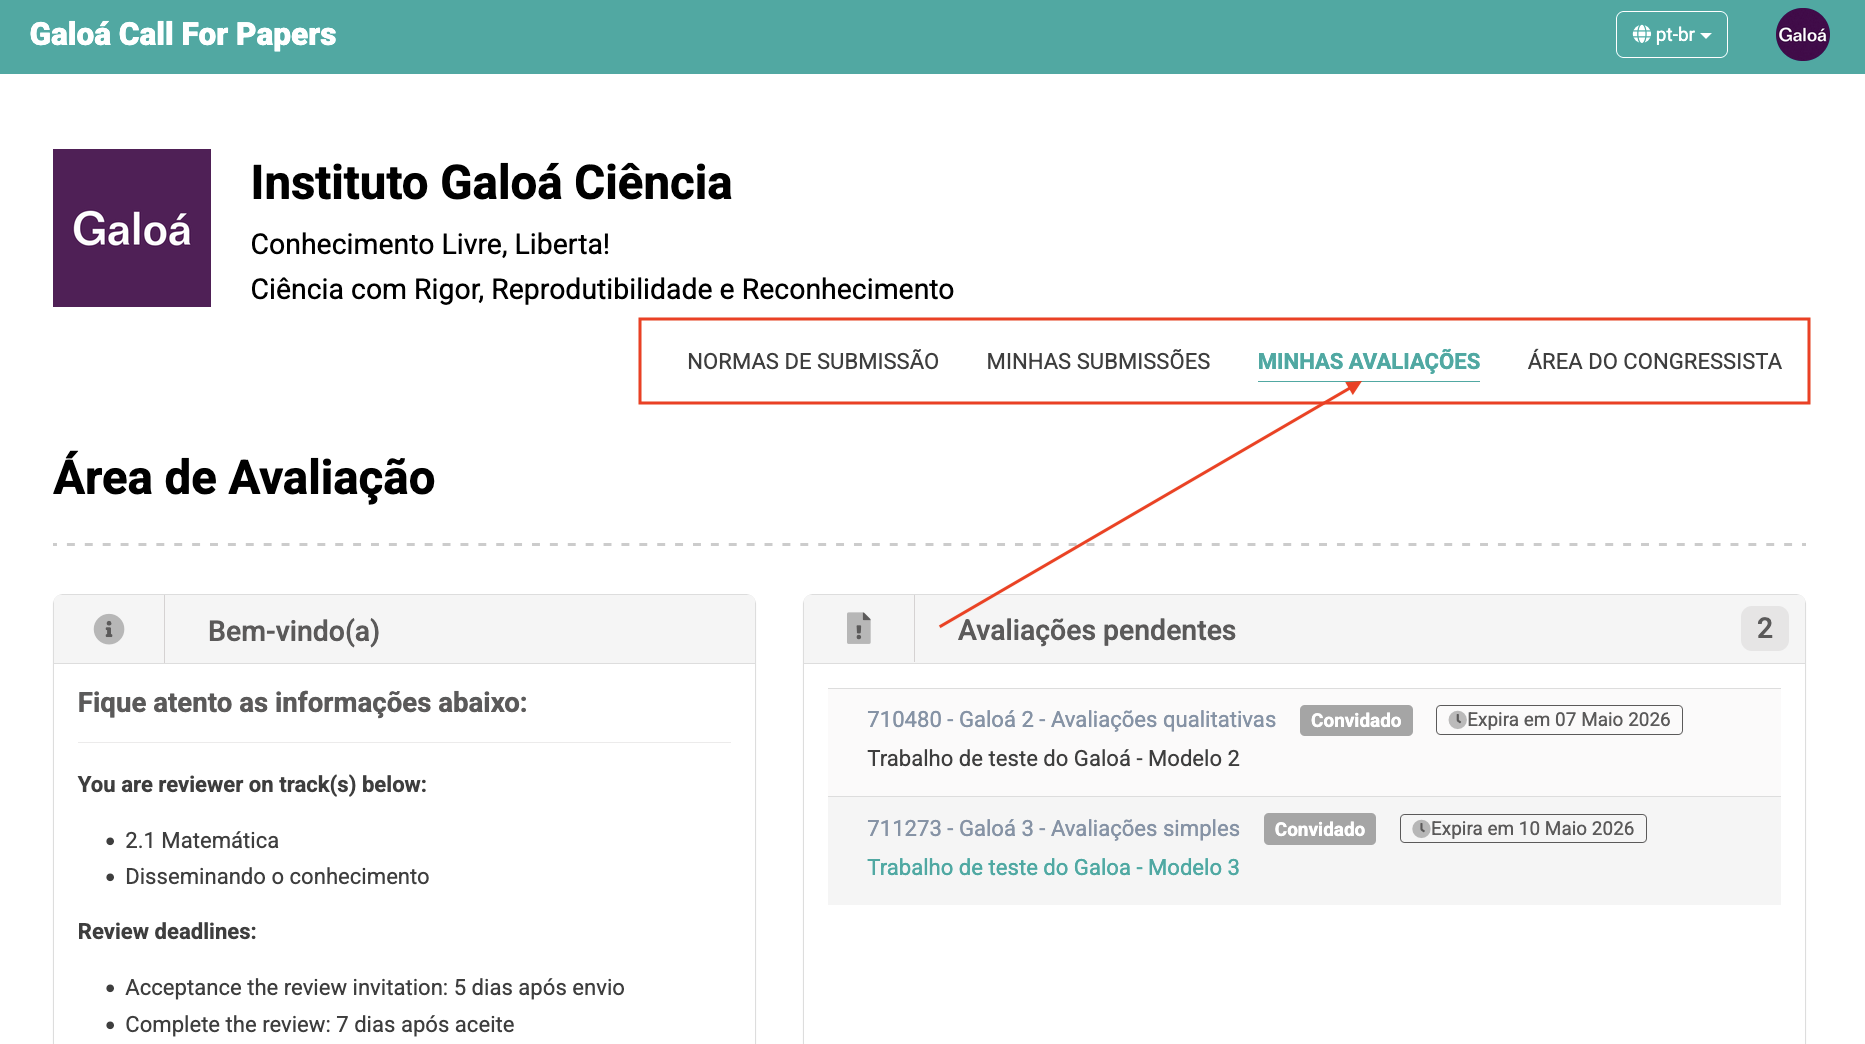Click the Galoá user avatar in header

tap(1802, 35)
